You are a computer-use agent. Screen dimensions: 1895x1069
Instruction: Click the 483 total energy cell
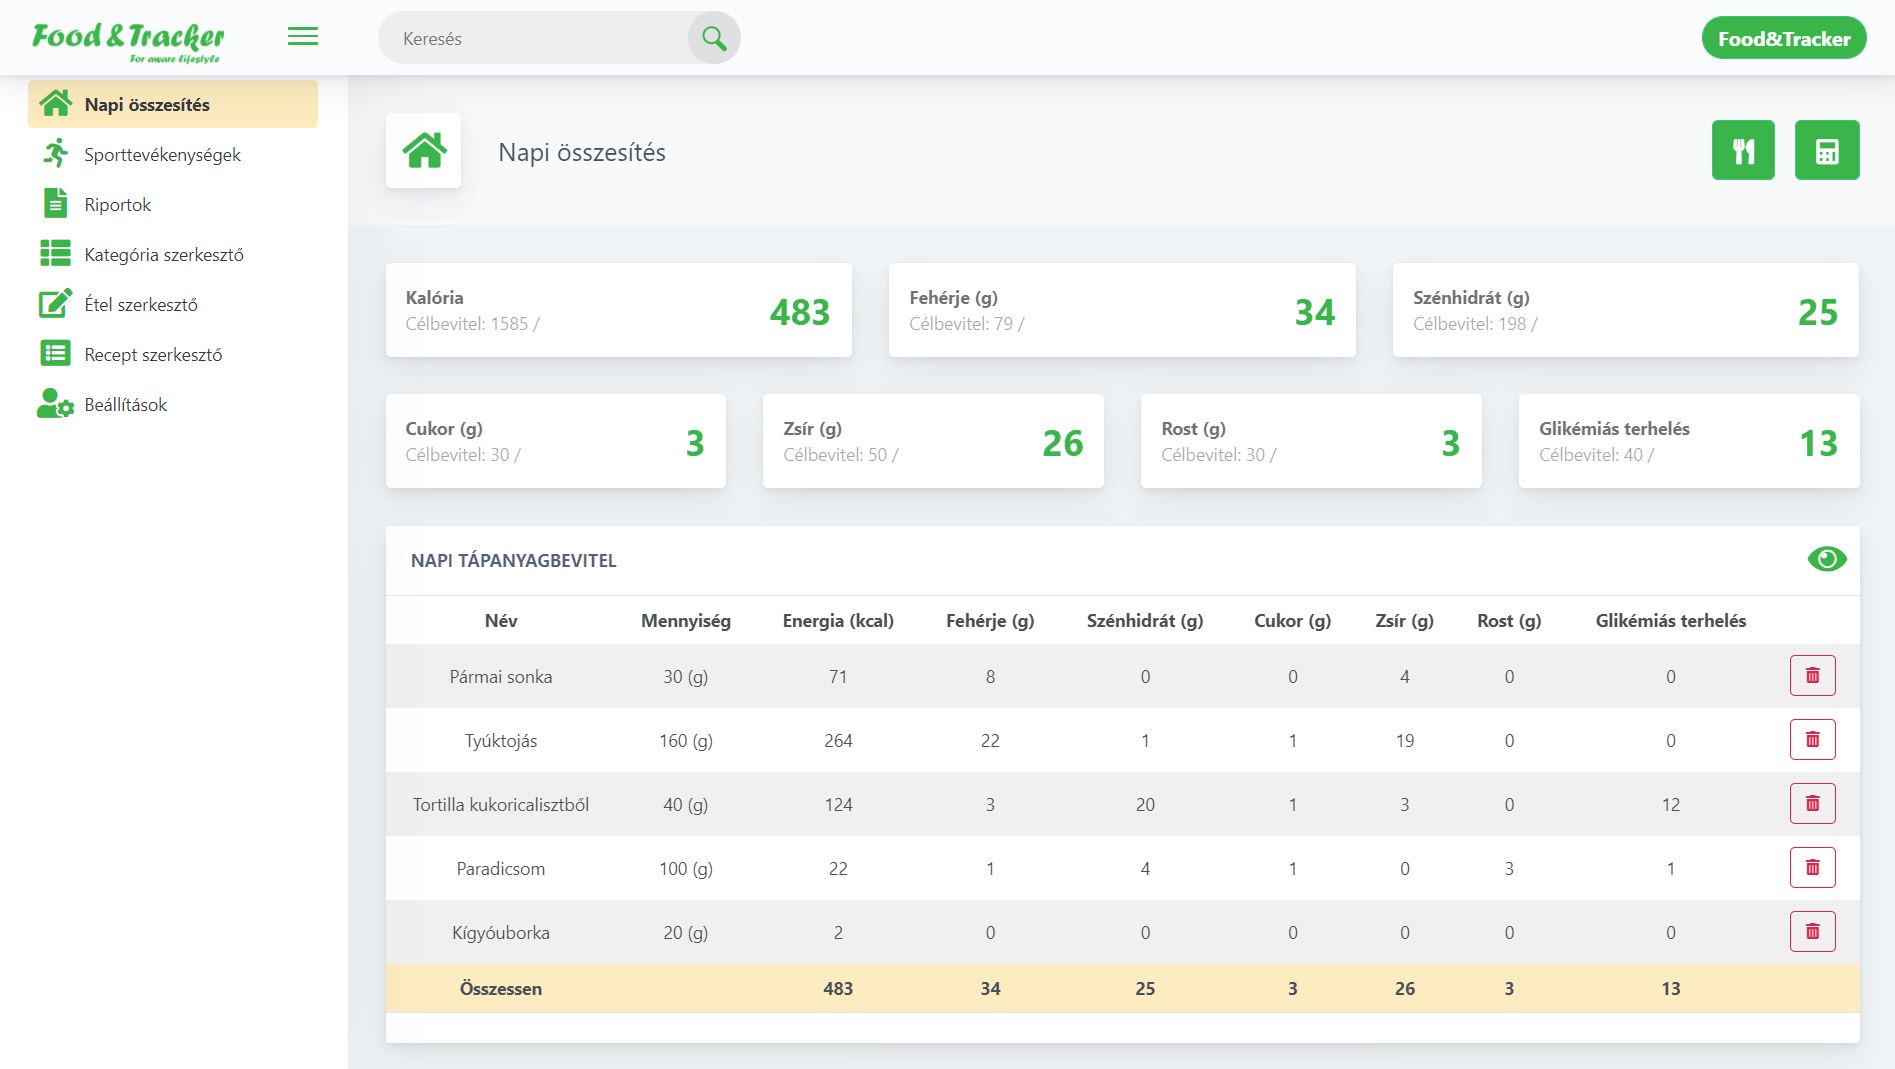(838, 988)
